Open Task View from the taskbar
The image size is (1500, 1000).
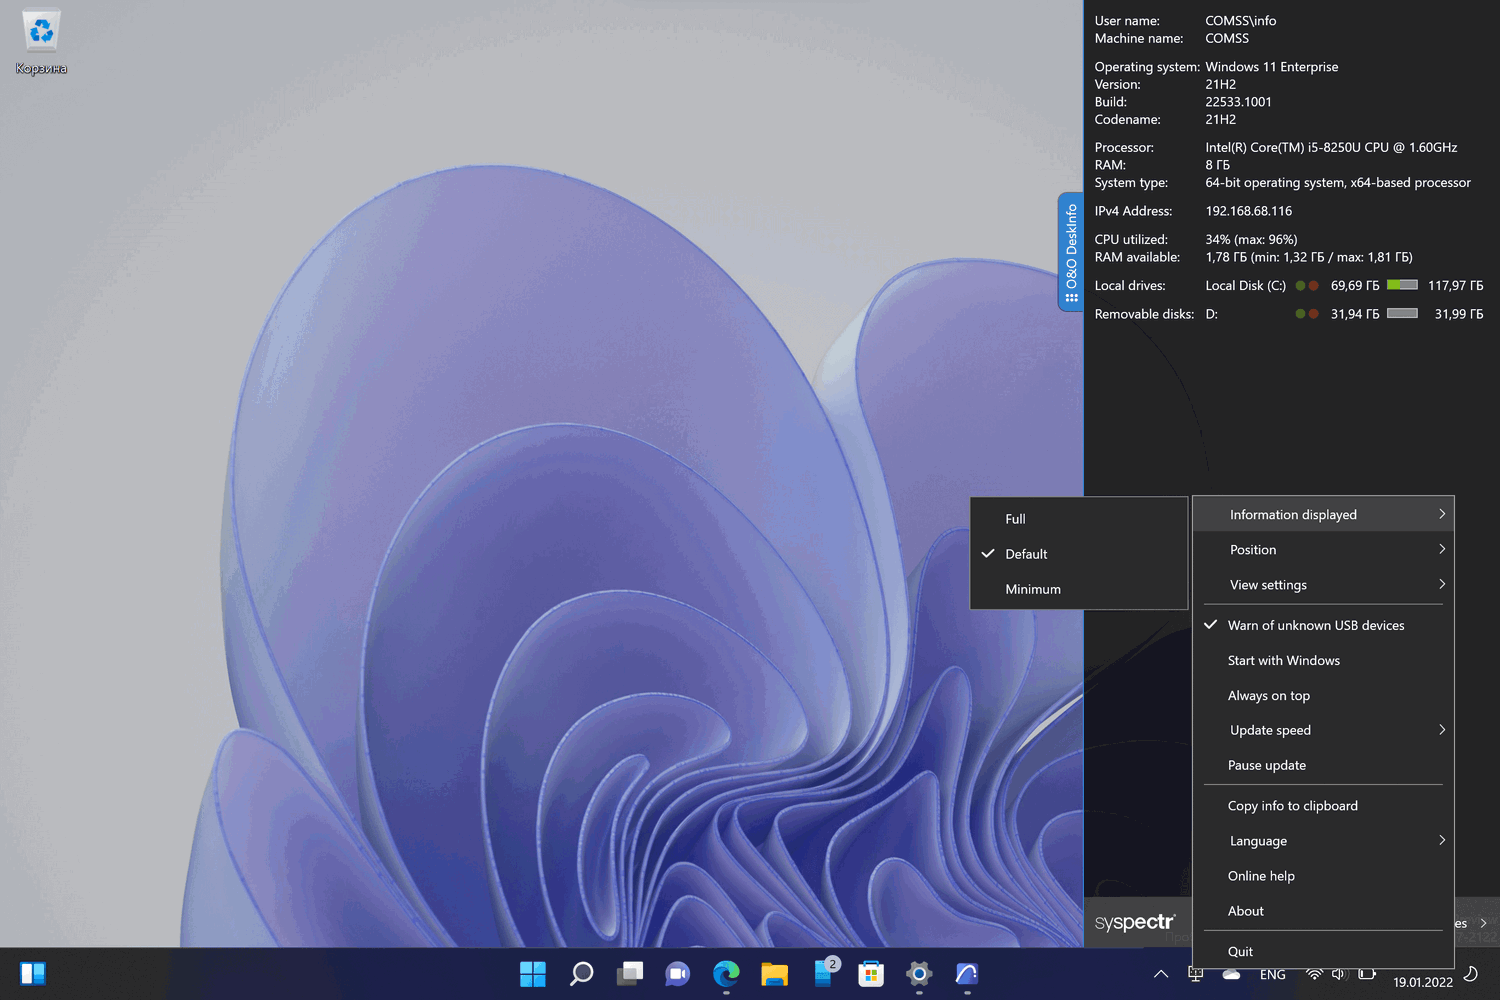(x=630, y=973)
